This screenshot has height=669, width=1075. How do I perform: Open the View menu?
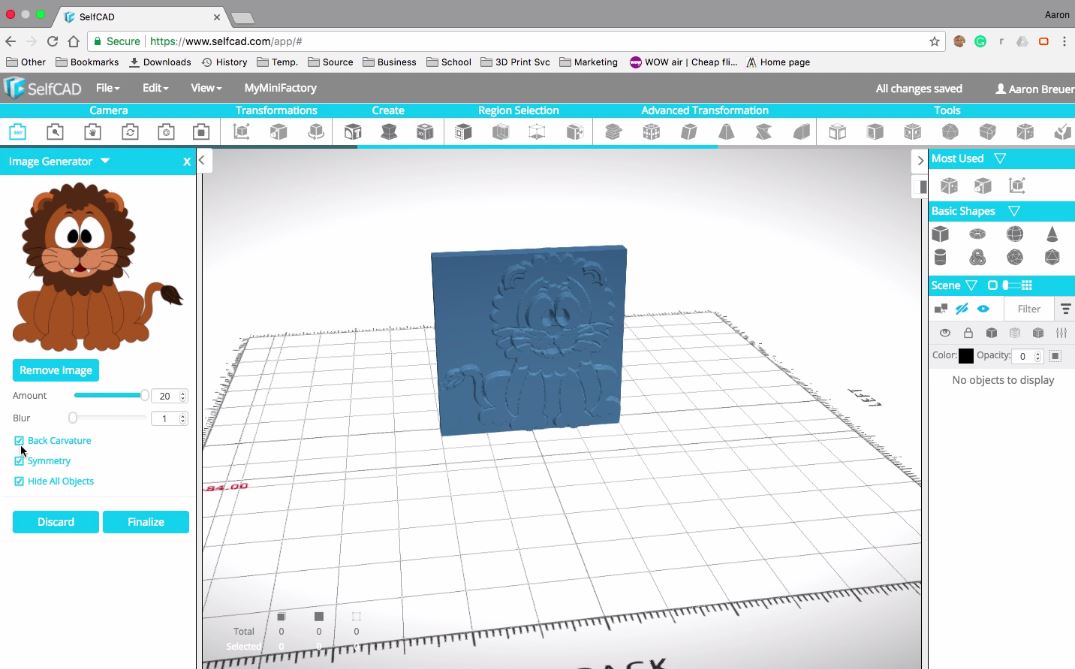pyautogui.click(x=206, y=88)
